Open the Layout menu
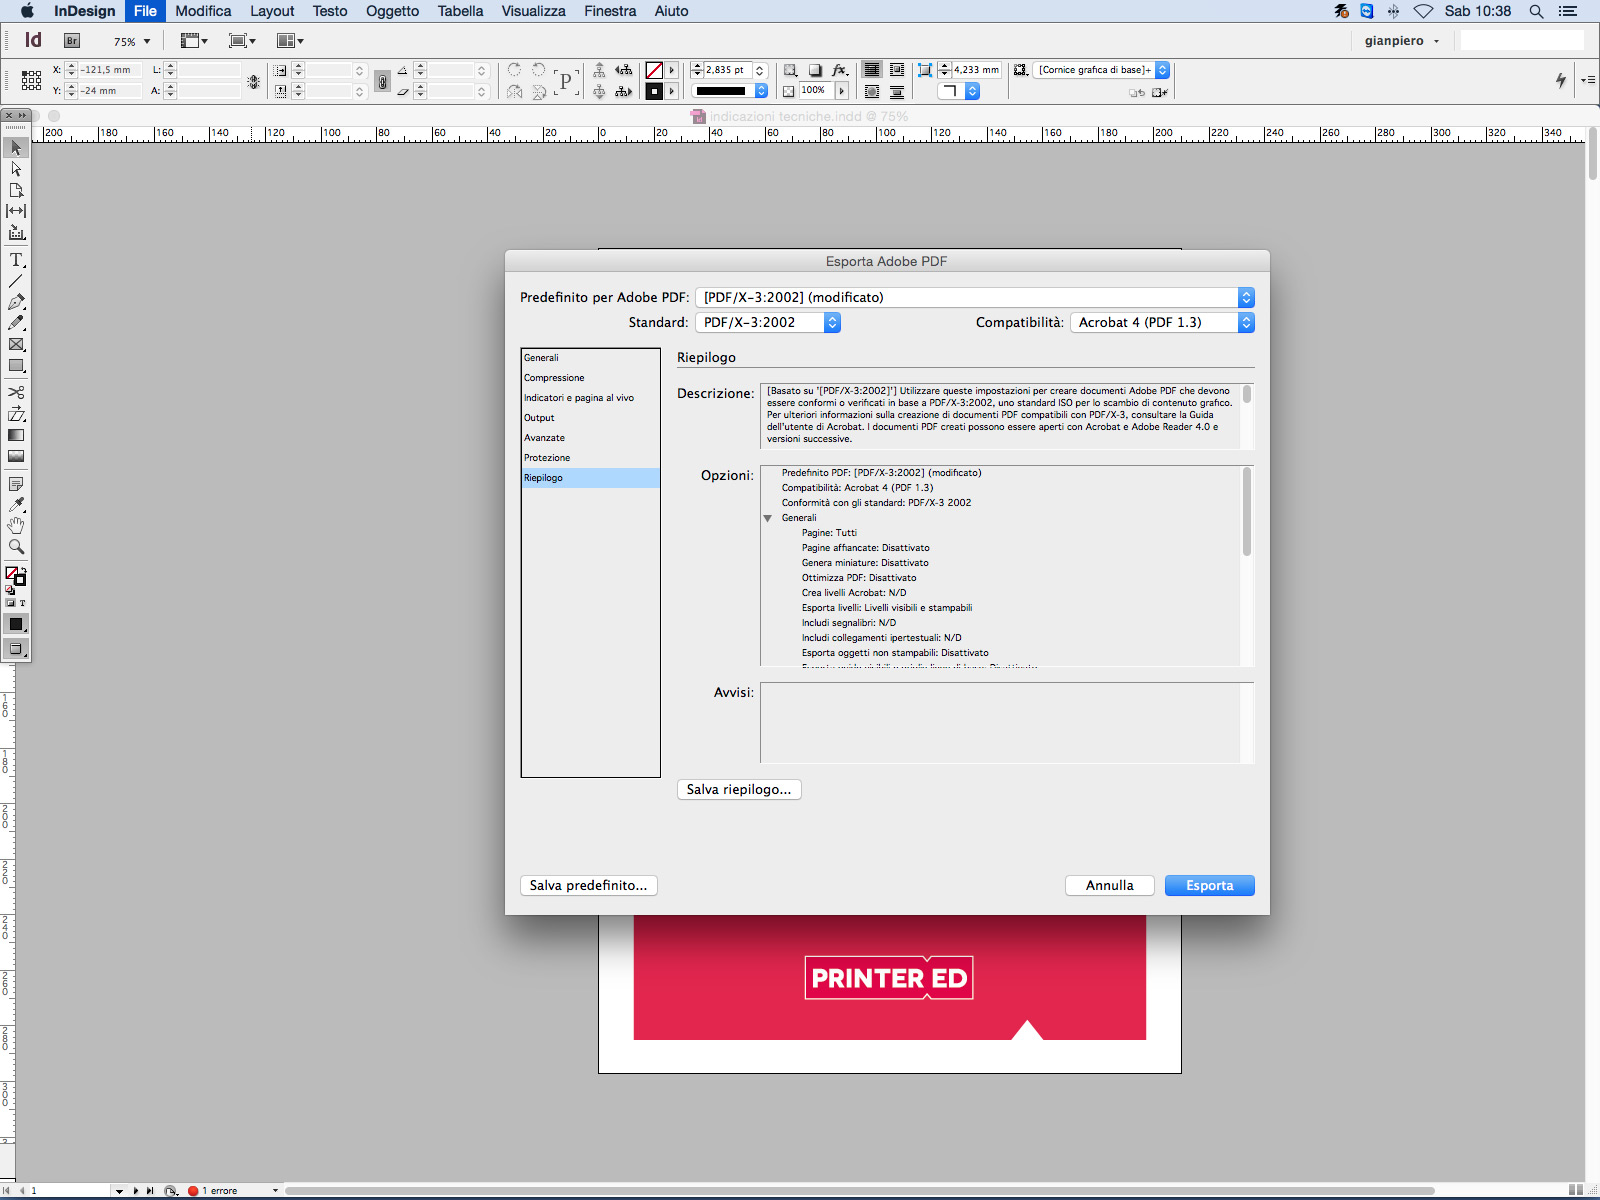The width and height of the screenshot is (1600, 1200). click(272, 11)
